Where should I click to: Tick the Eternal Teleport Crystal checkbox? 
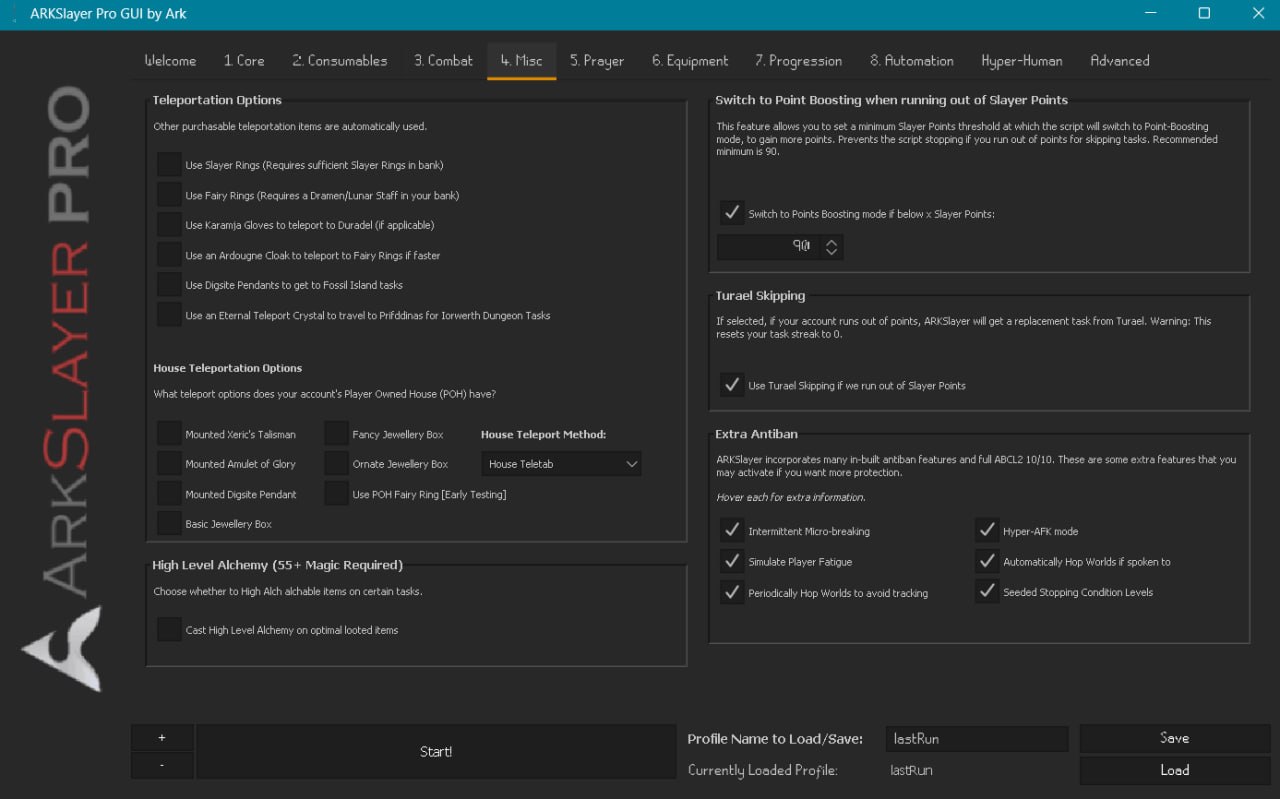tap(169, 315)
